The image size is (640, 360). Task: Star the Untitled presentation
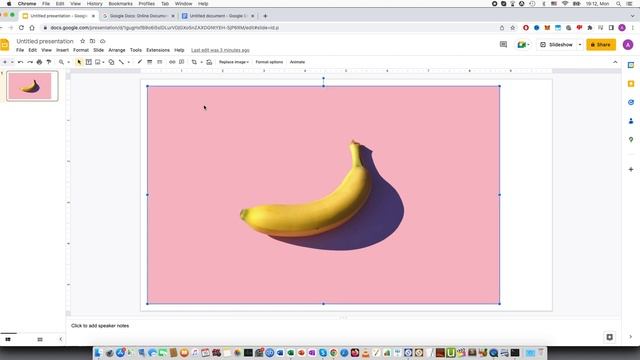pos(82,41)
